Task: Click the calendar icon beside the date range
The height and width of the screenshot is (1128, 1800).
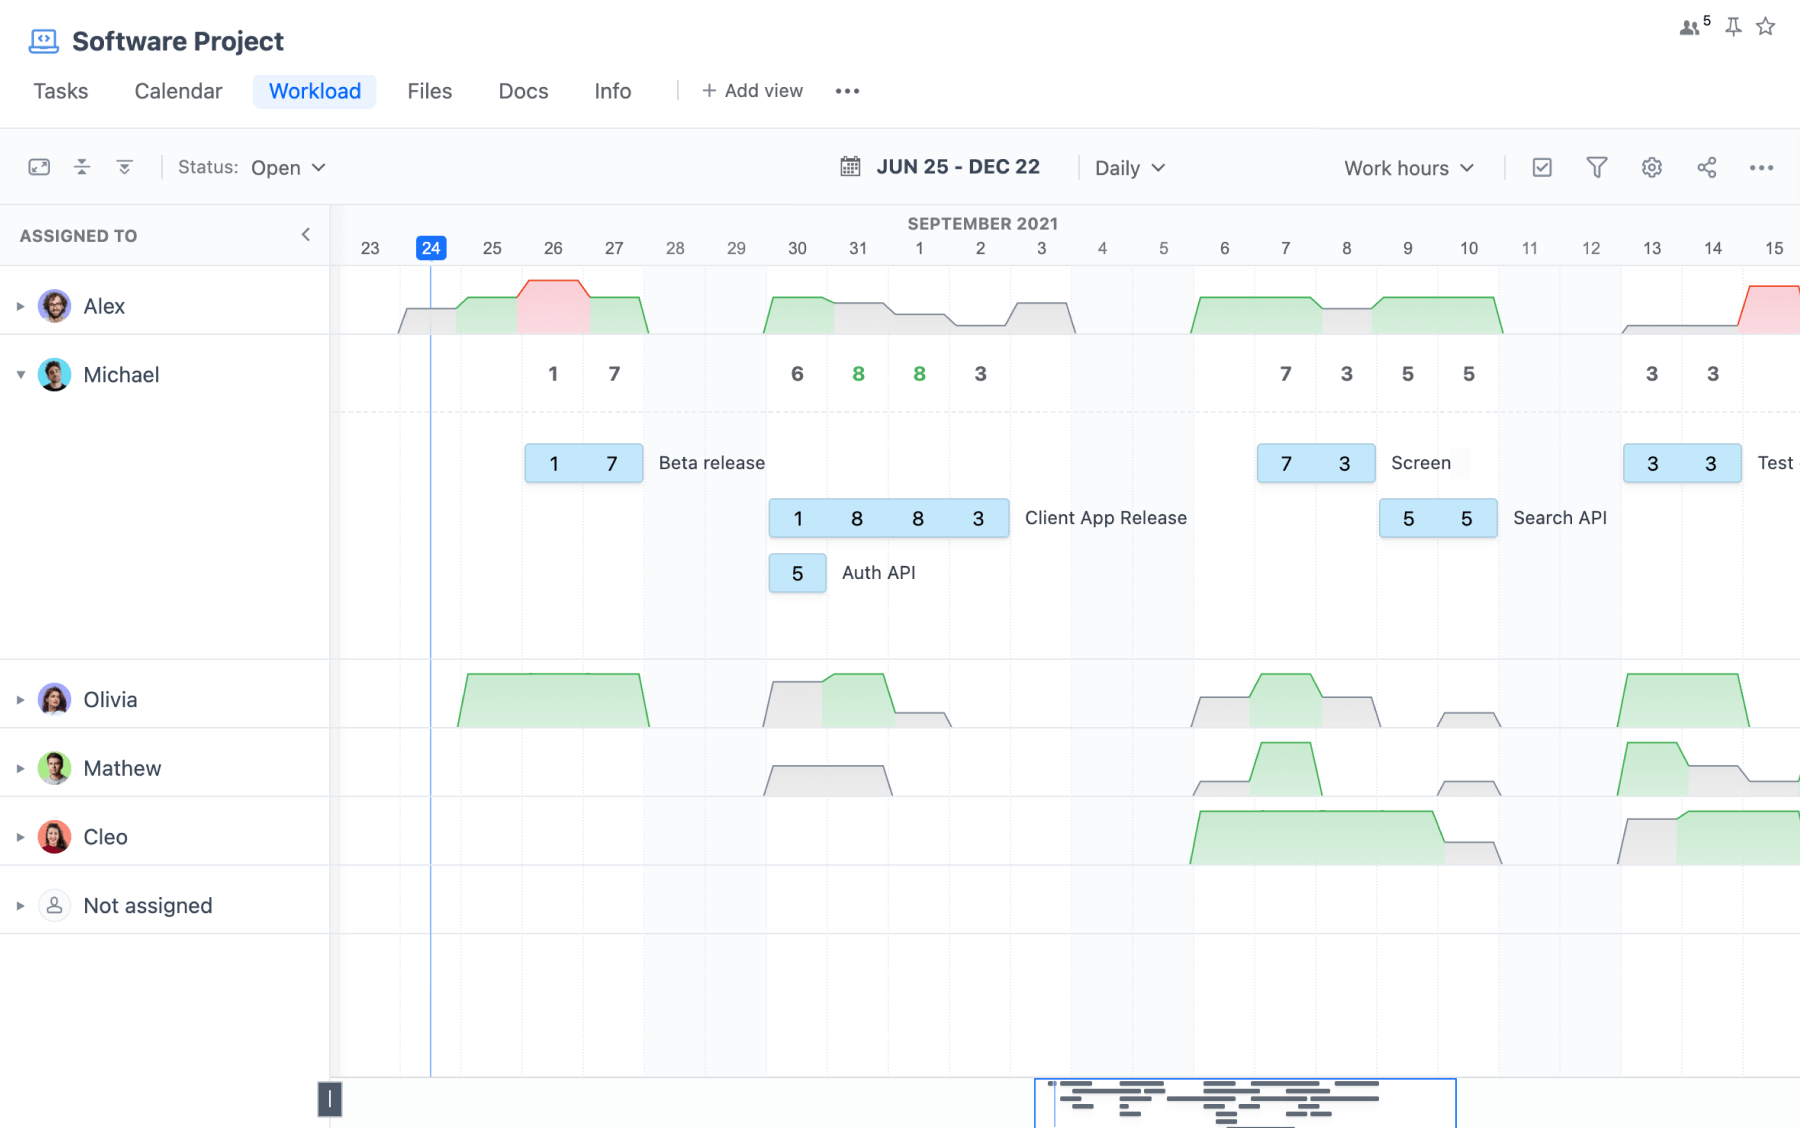Action: tap(851, 166)
